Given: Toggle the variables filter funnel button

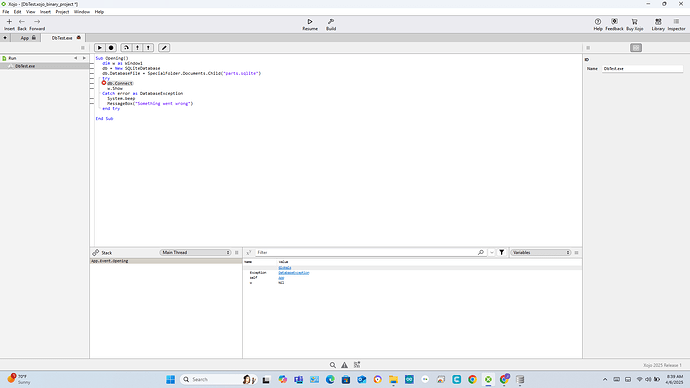Looking at the screenshot, I should pos(502,253).
